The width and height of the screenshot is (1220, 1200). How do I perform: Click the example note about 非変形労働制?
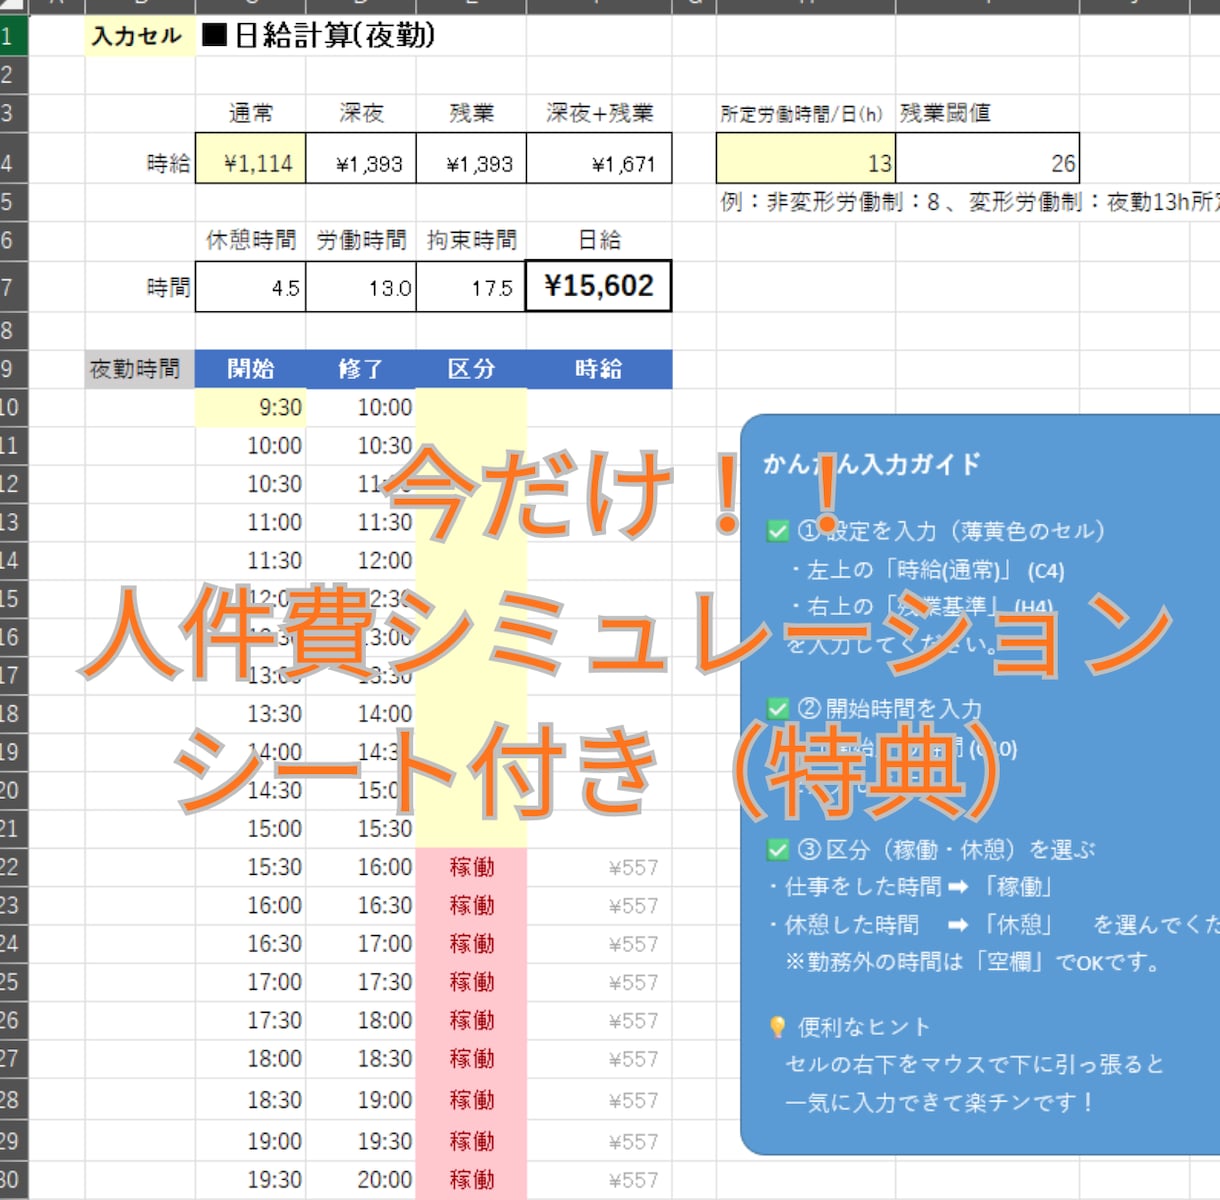[x=969, y=202]
